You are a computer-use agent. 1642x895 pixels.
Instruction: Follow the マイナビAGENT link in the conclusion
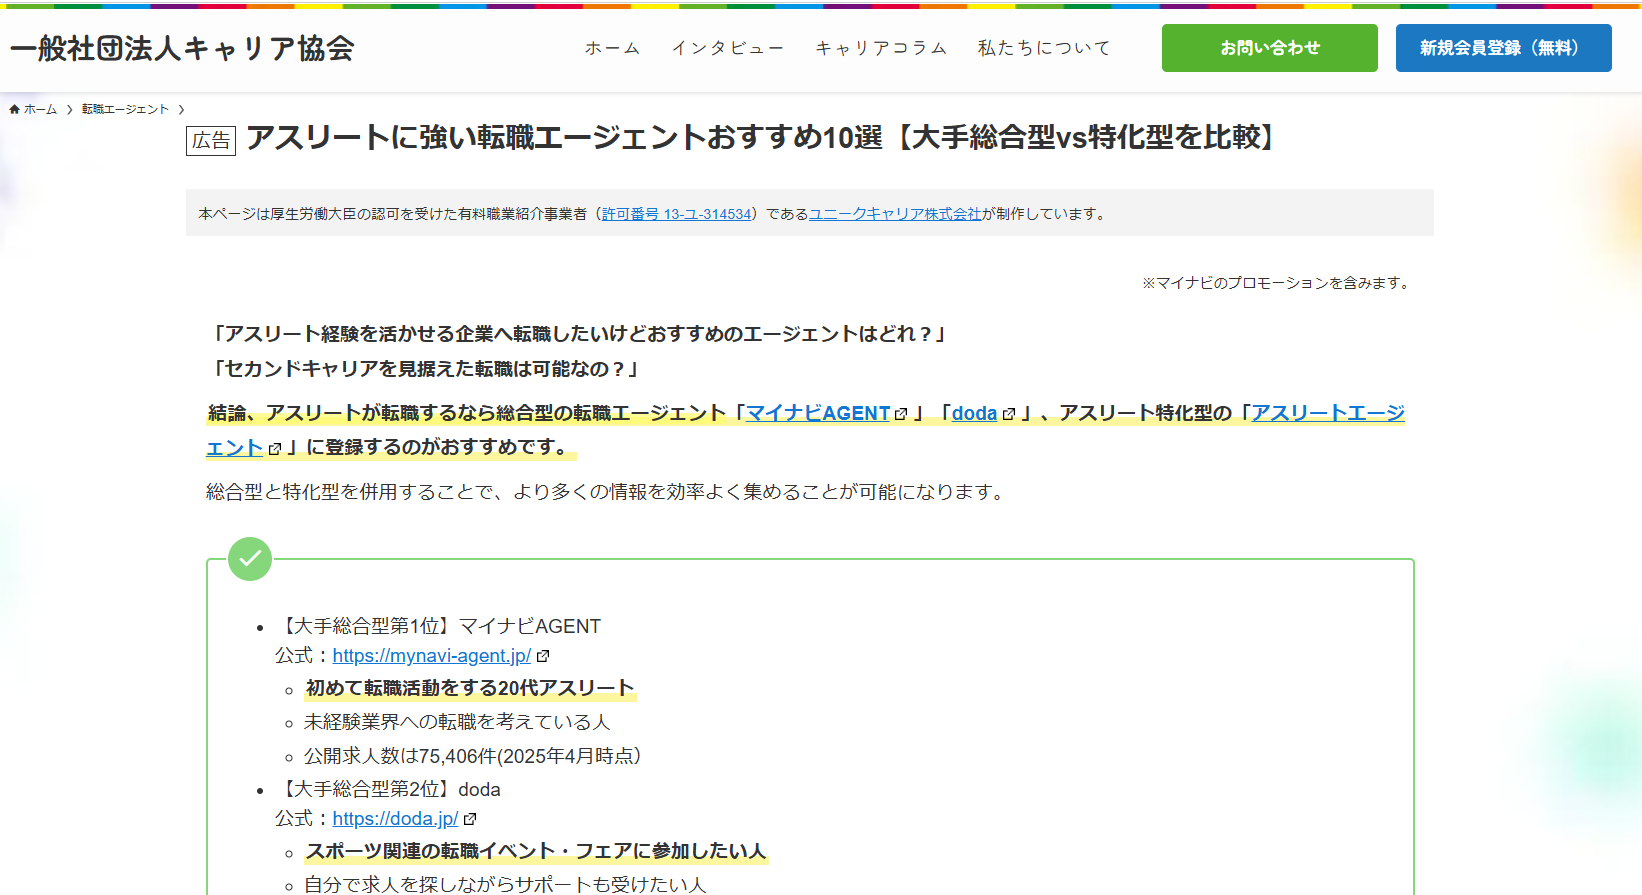coord(818,413)
